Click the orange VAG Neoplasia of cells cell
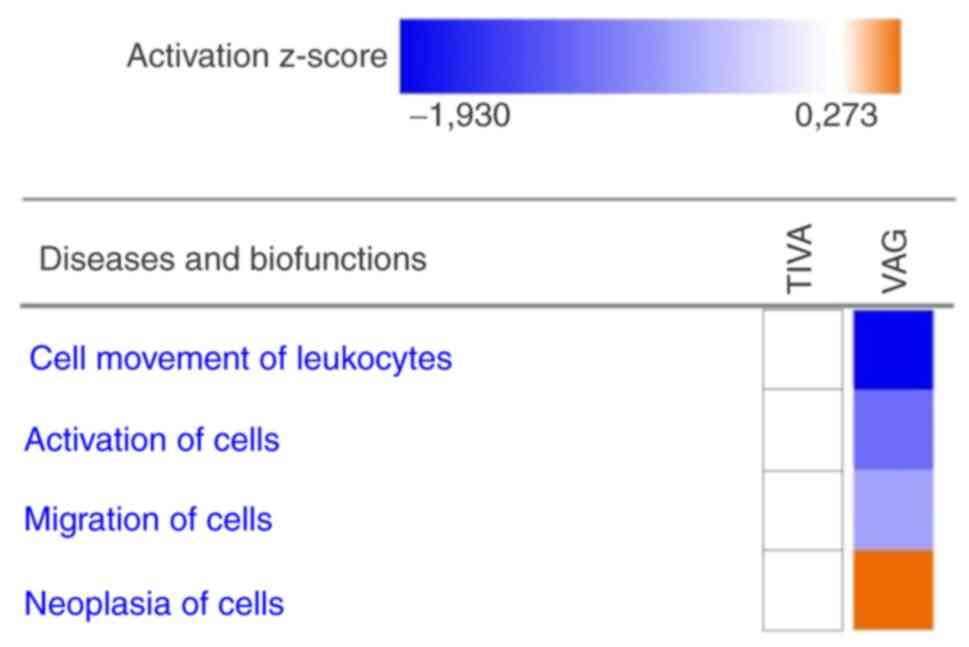This screenshot has width=969, height=647. (893, 590)
